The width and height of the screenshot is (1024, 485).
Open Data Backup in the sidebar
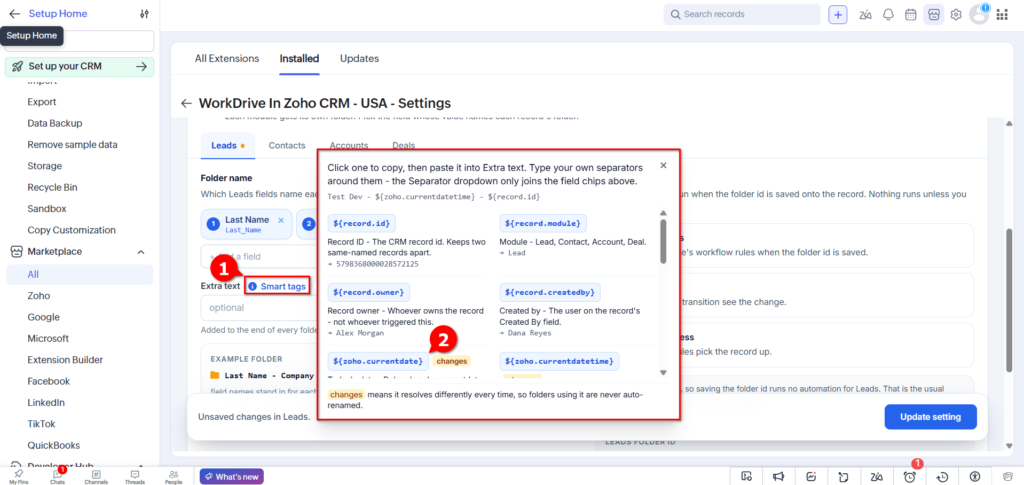(55, 123)
